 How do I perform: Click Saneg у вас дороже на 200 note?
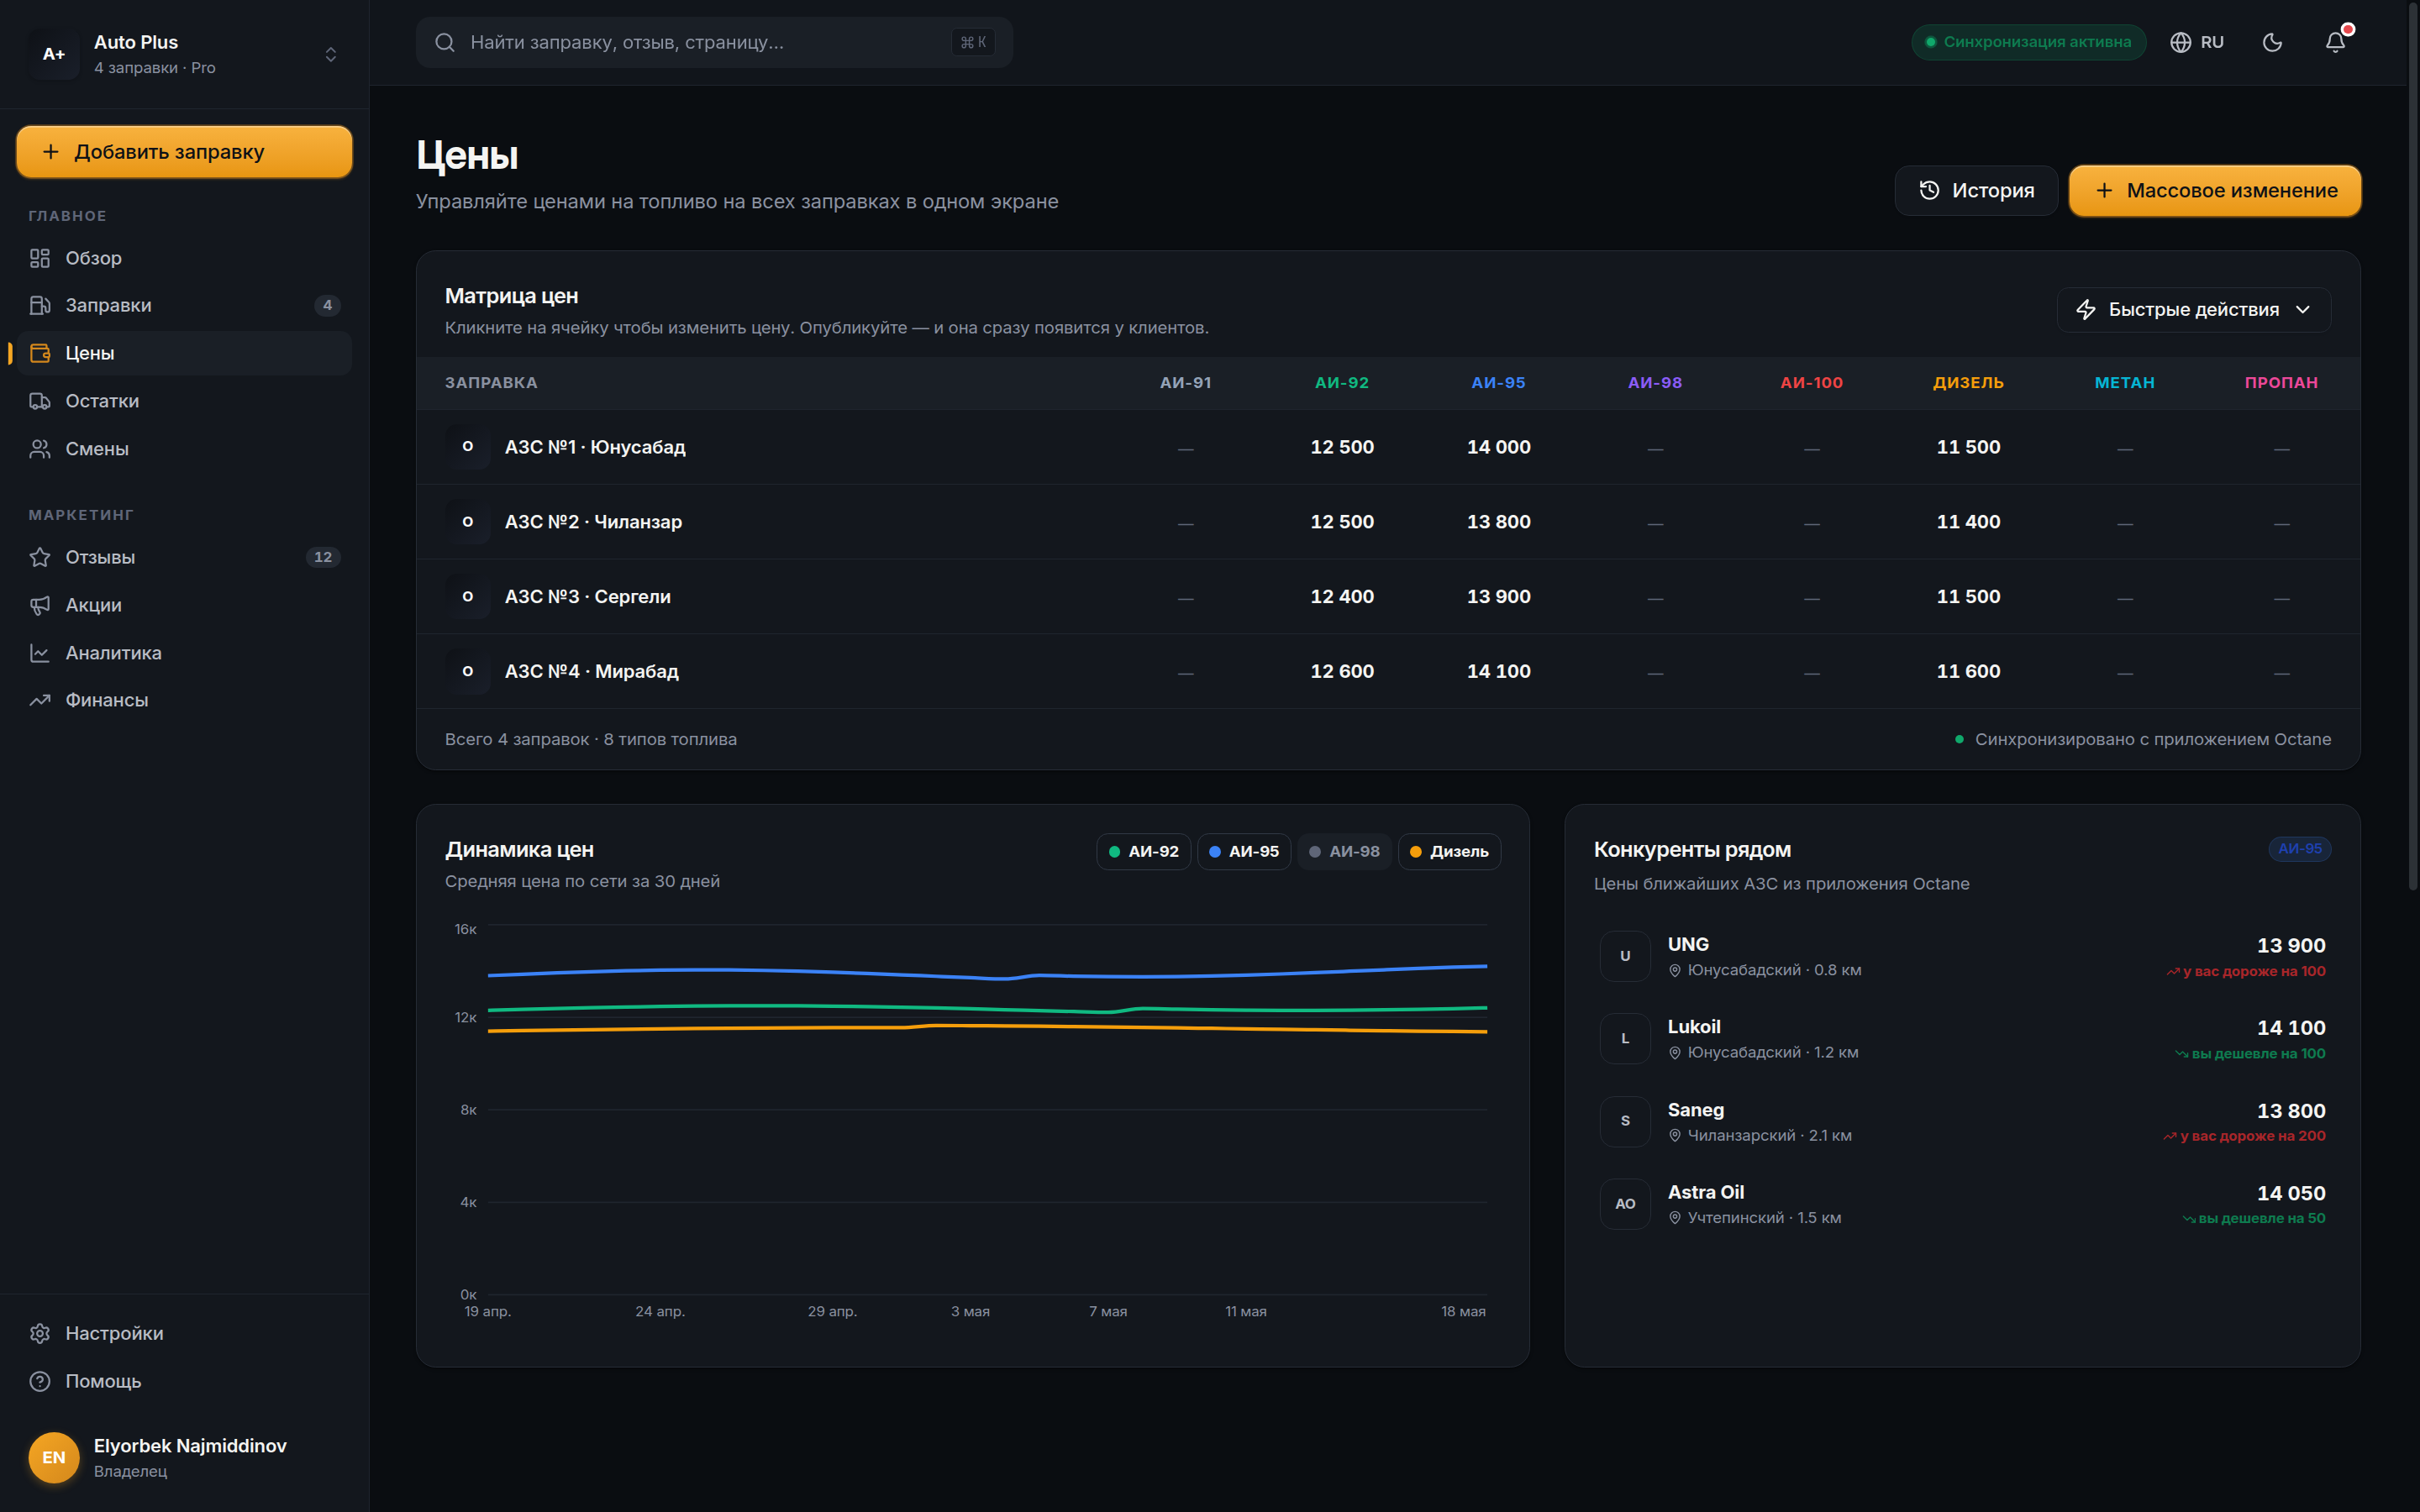tap(2244, 1136)
